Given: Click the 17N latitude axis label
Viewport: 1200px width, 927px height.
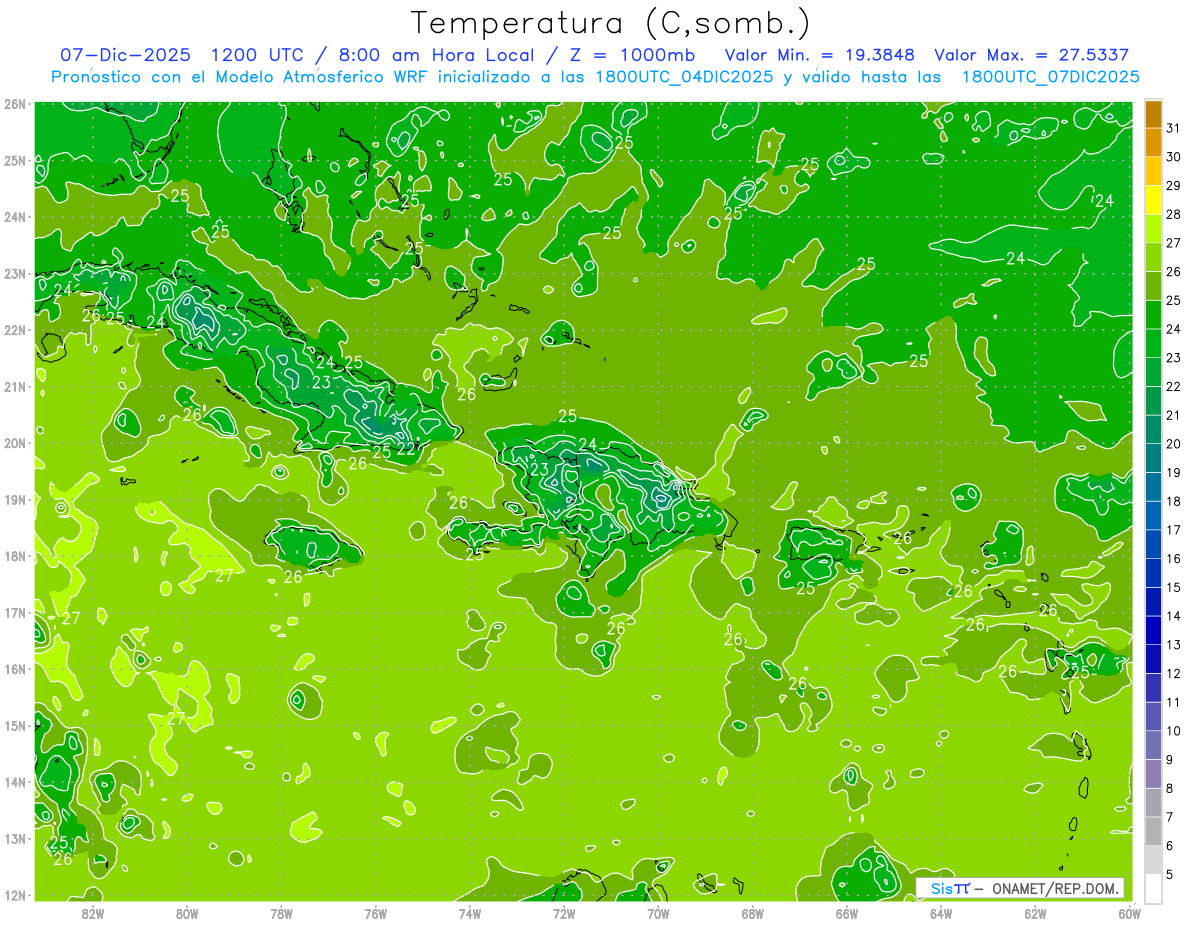Looking at the screenshot, I should coord(15,613).
